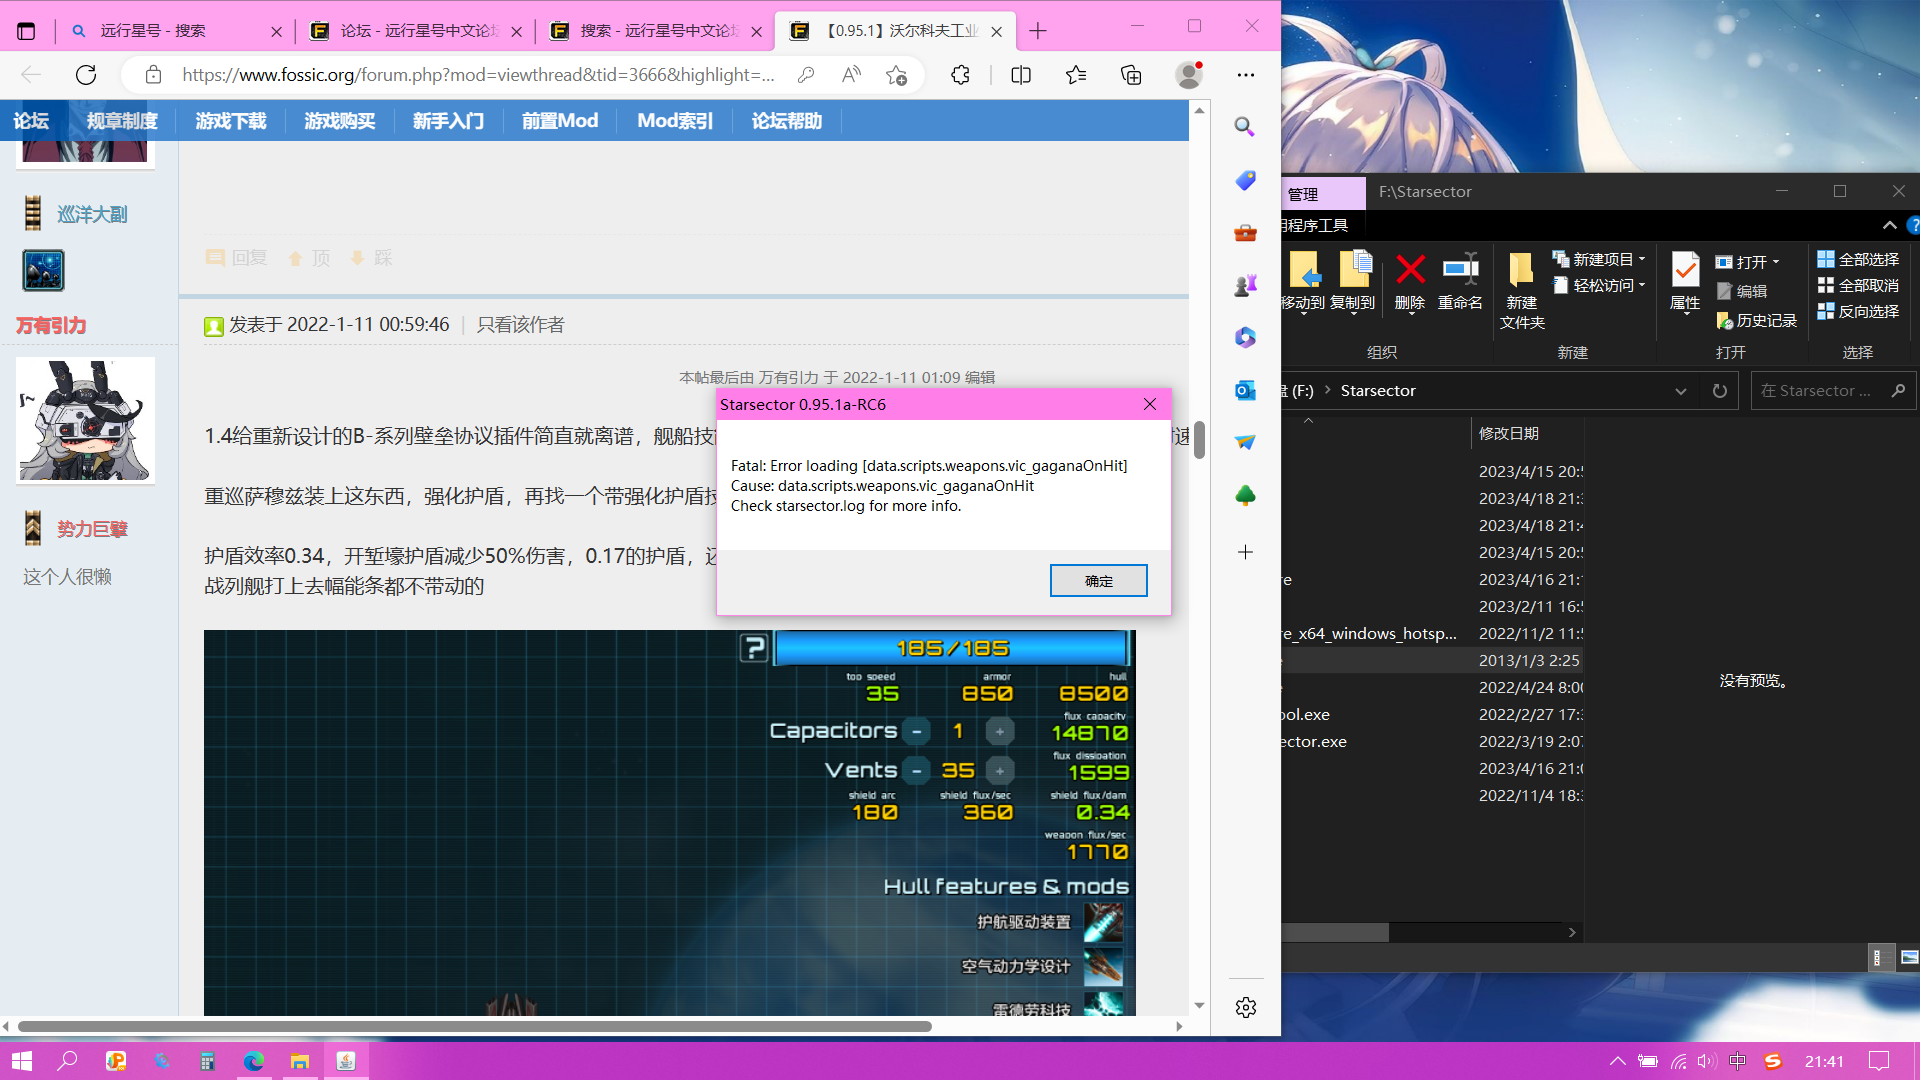Click the 只看该作者 link
The image size is (1920, 1080).
coord(520,325)
